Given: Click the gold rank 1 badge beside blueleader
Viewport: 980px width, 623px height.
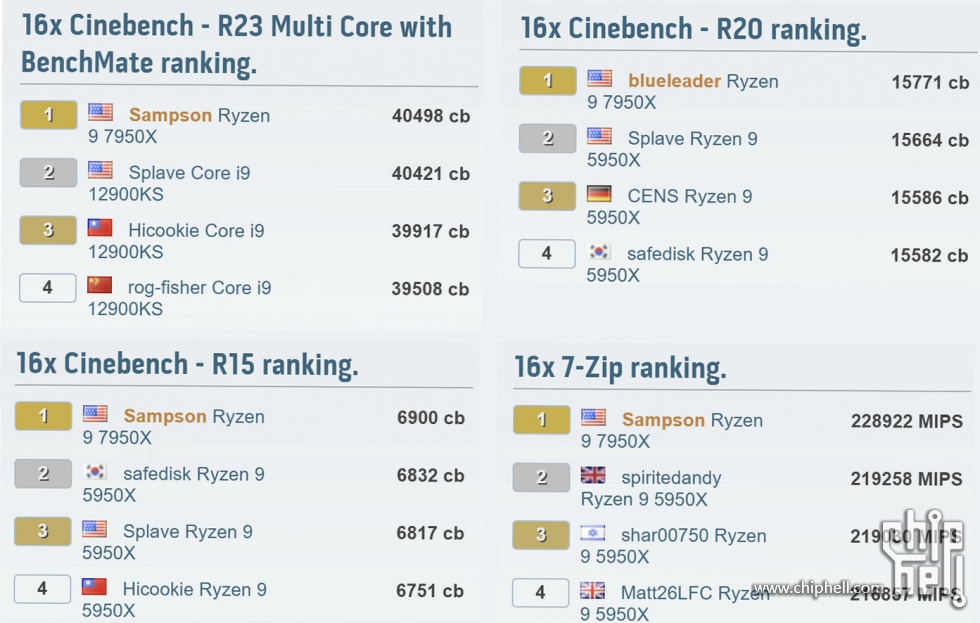Looking at the screenshot, I should tap(548, 81).
